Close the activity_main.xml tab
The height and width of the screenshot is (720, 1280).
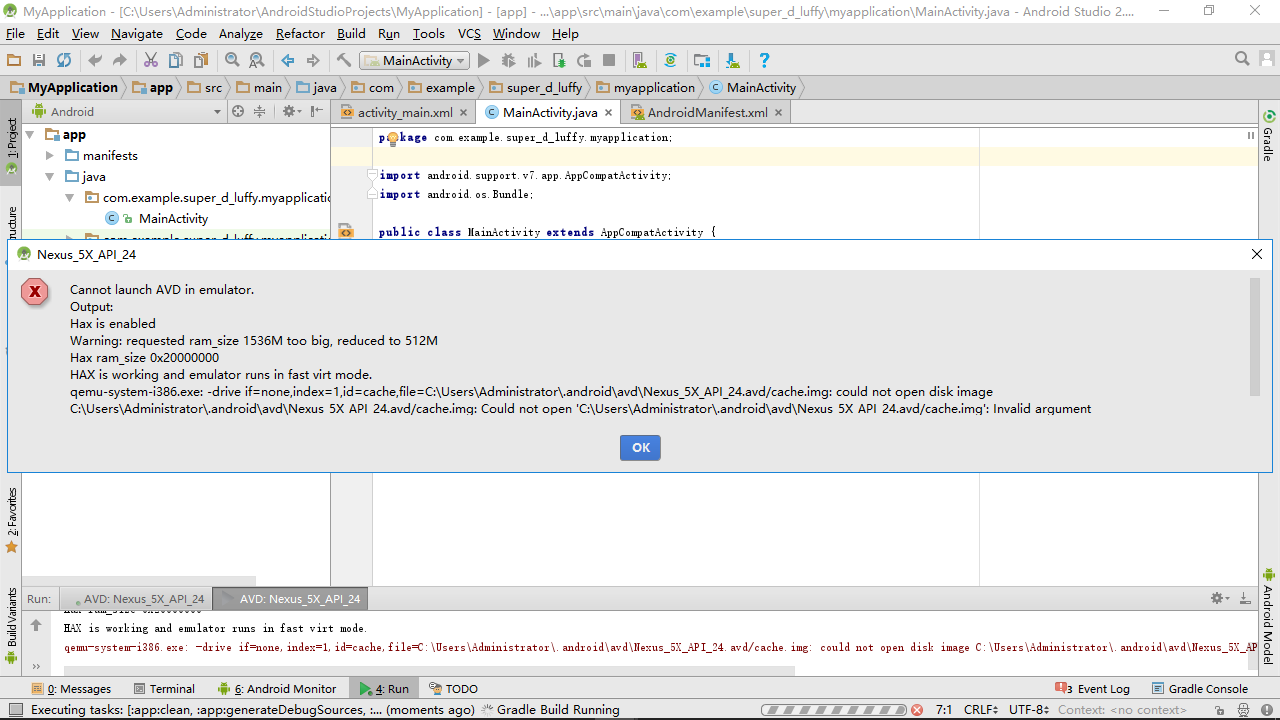coord(464,113)
